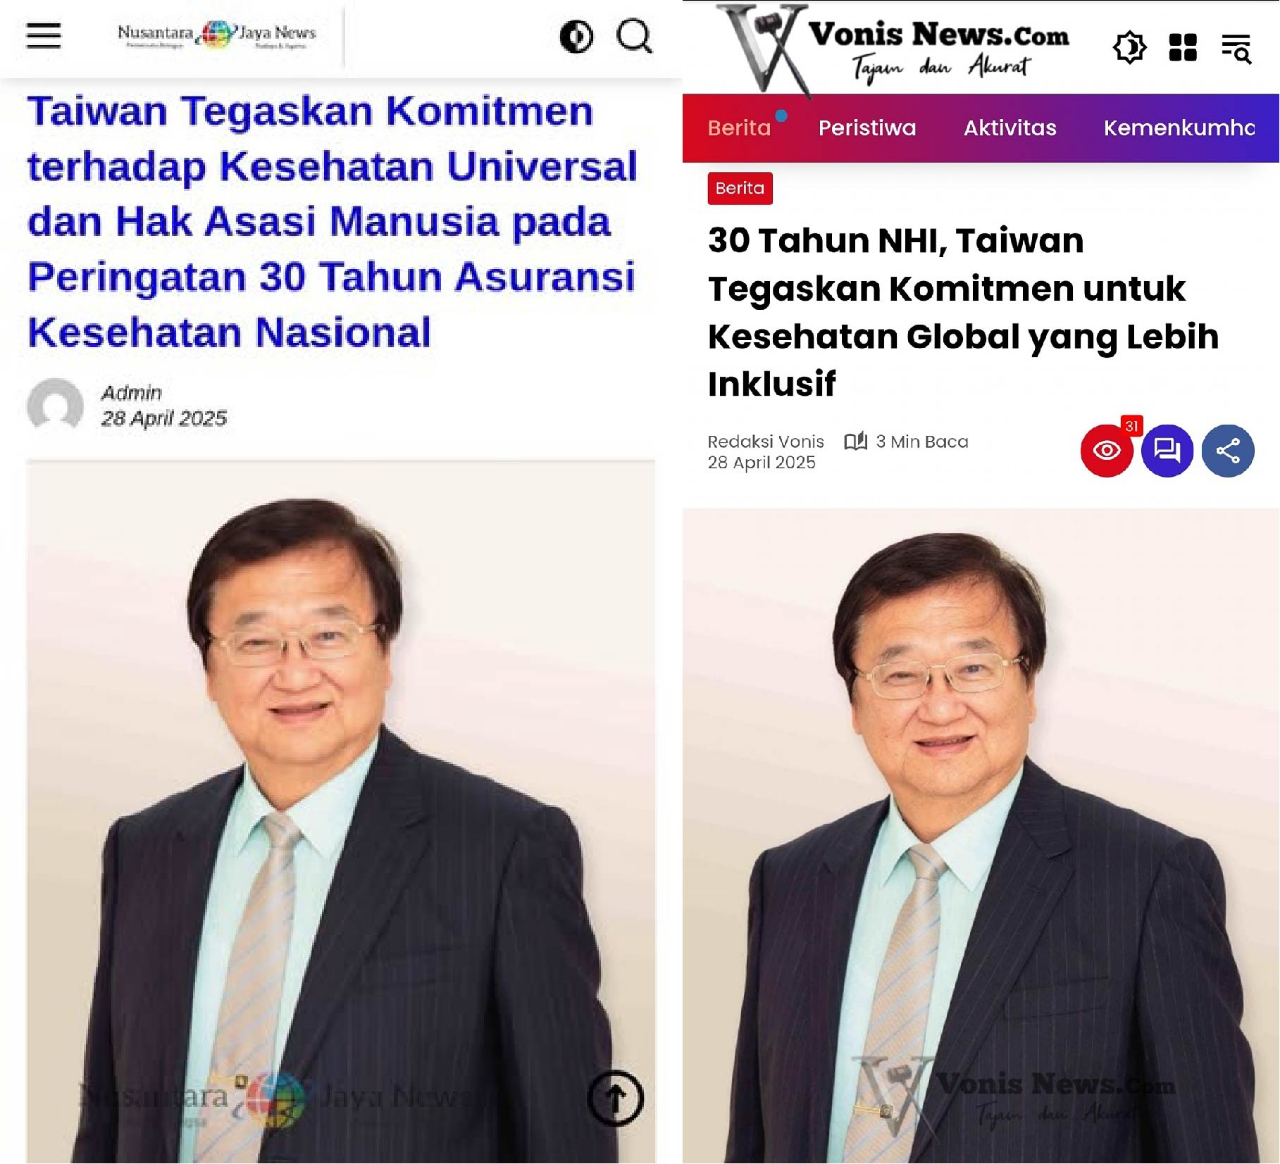Click the Nusantara Jaya News logo
Viewport: 1280px width, 1164px height.
tap(217, 36)
